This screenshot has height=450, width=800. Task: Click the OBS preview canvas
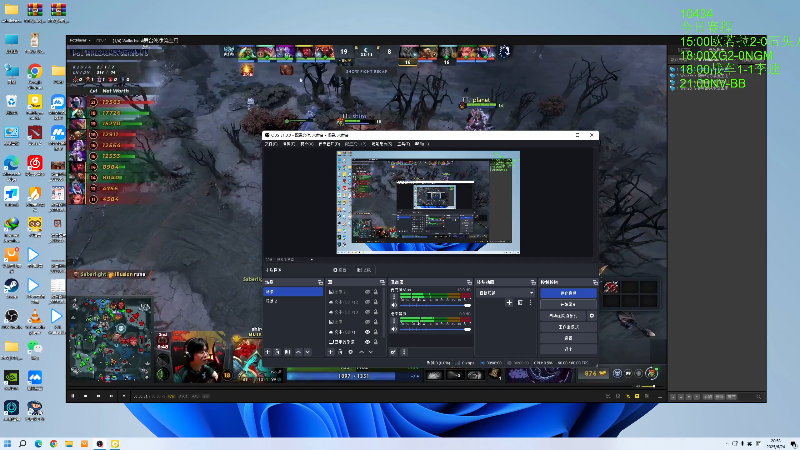point(428,202)
